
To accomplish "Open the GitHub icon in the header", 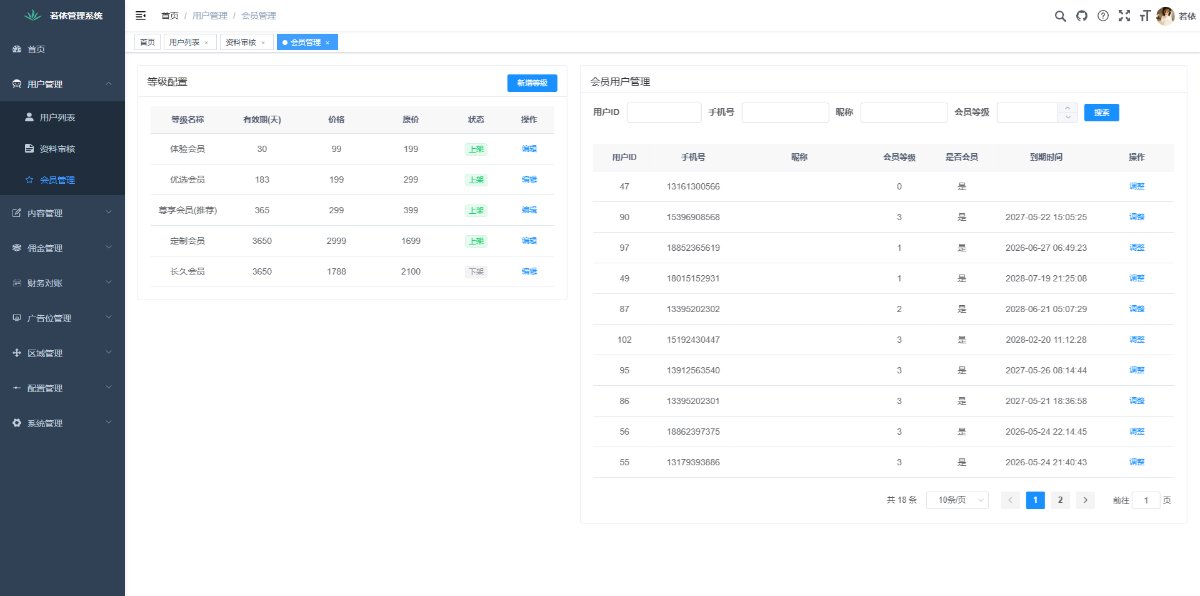I will tap(1082, 15).
